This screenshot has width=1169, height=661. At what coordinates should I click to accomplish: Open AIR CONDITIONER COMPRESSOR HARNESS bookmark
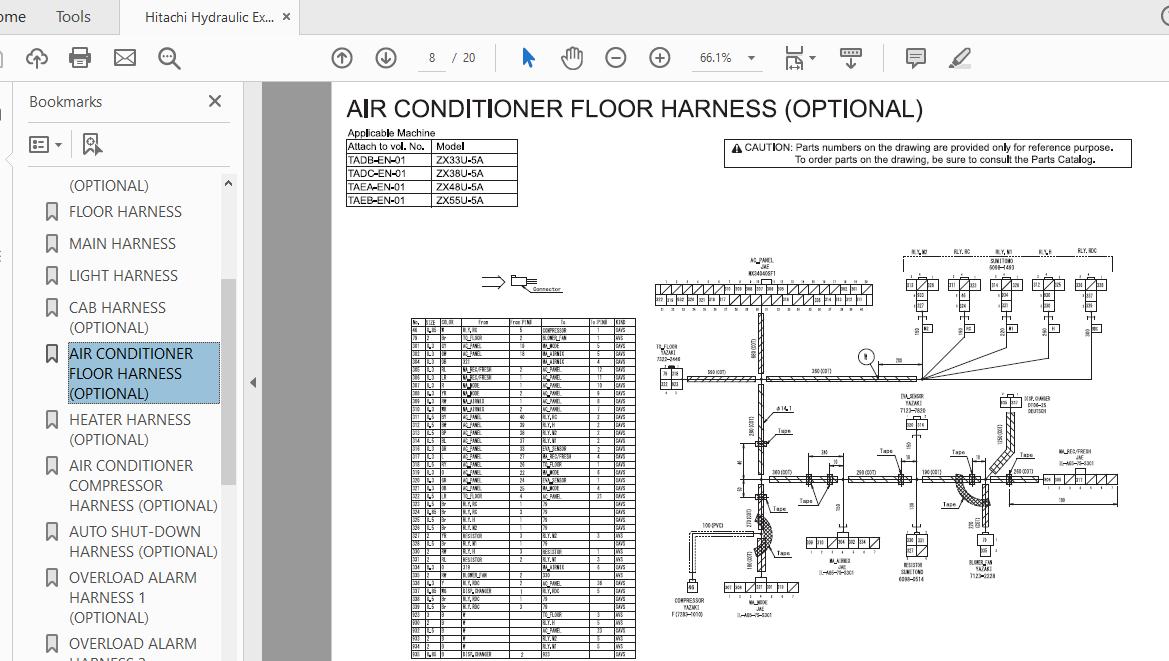(143, 485)
